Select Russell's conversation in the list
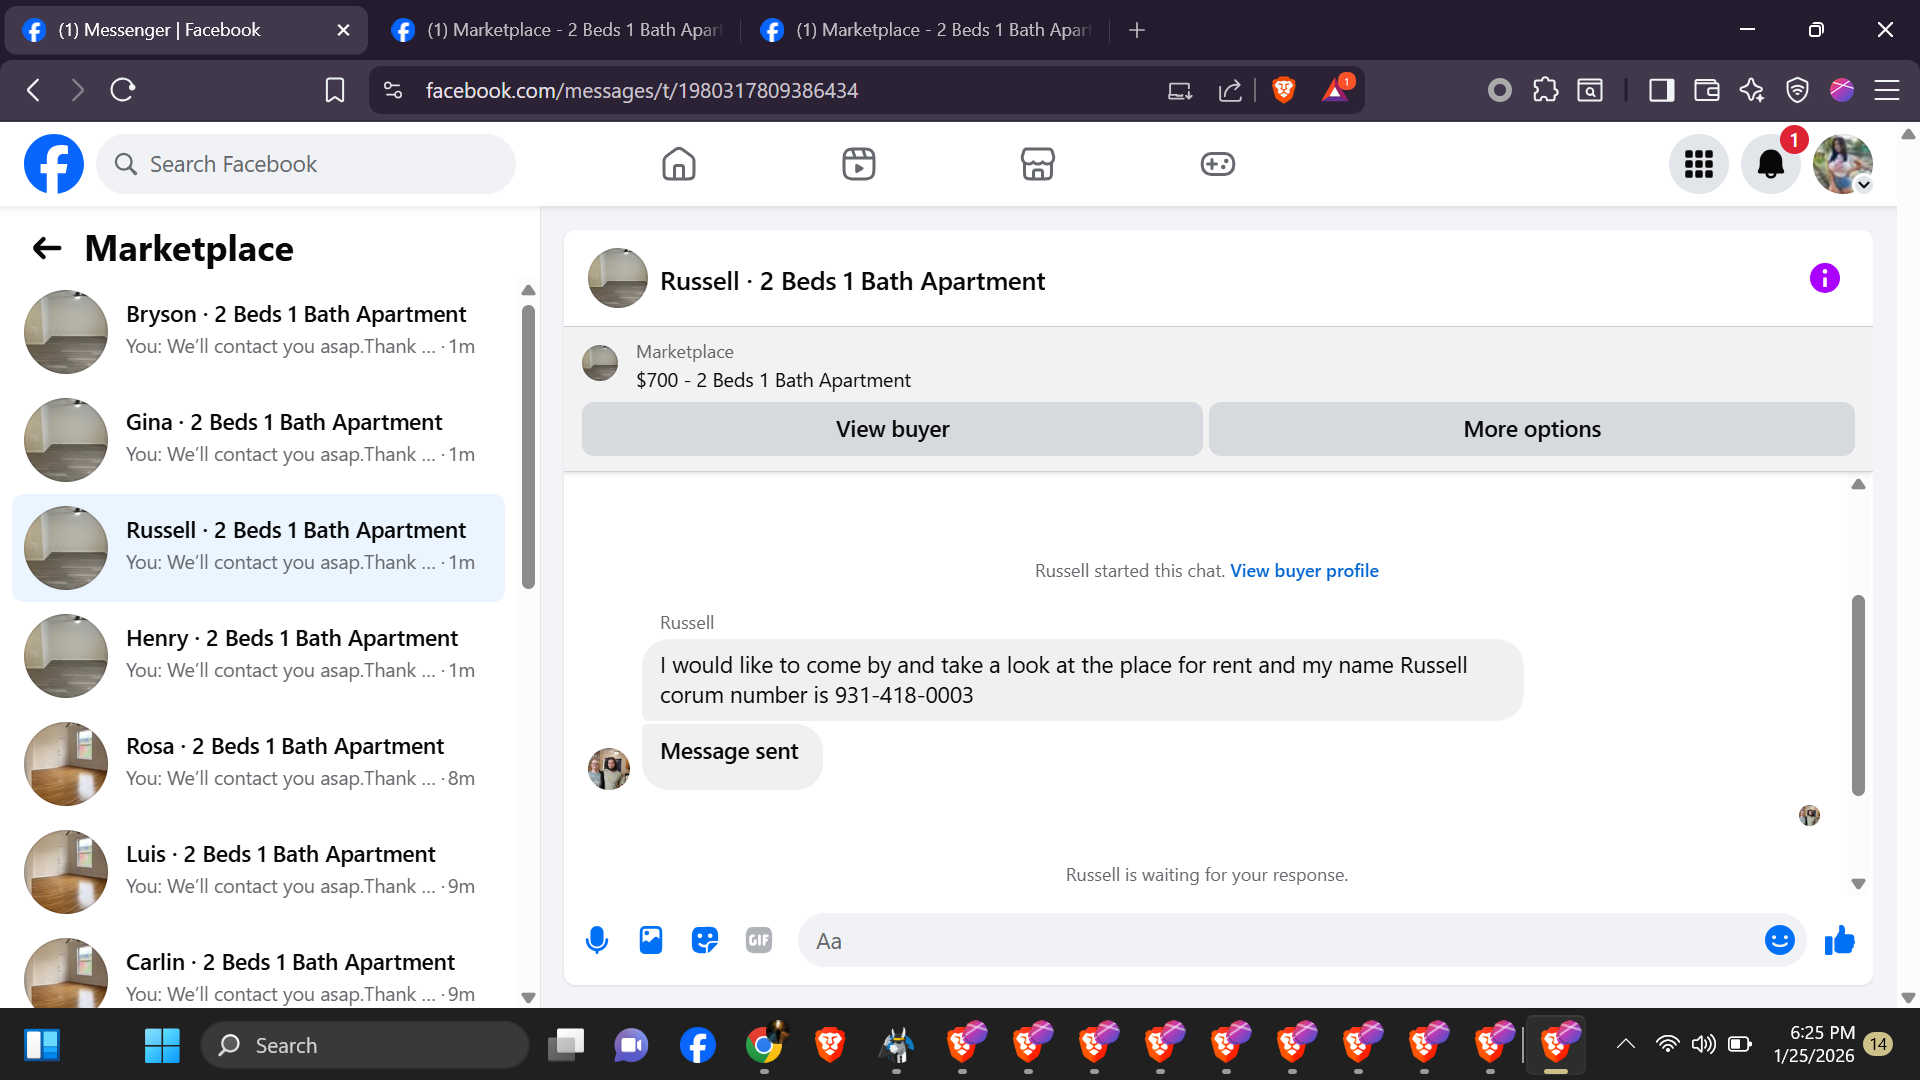This screenshot has width=1920, height=1080. pyautogui.click(x=258, y=548)
